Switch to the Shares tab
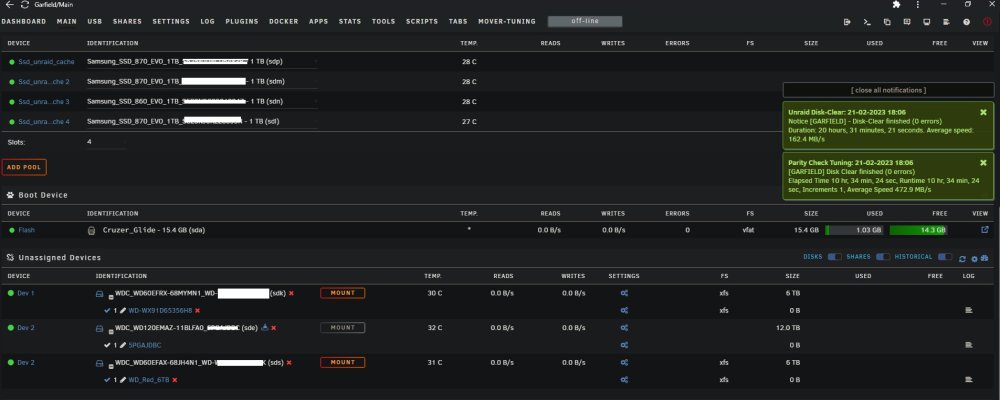Image resolution: width=1000 pixels, height=400 pixels. 128,22
